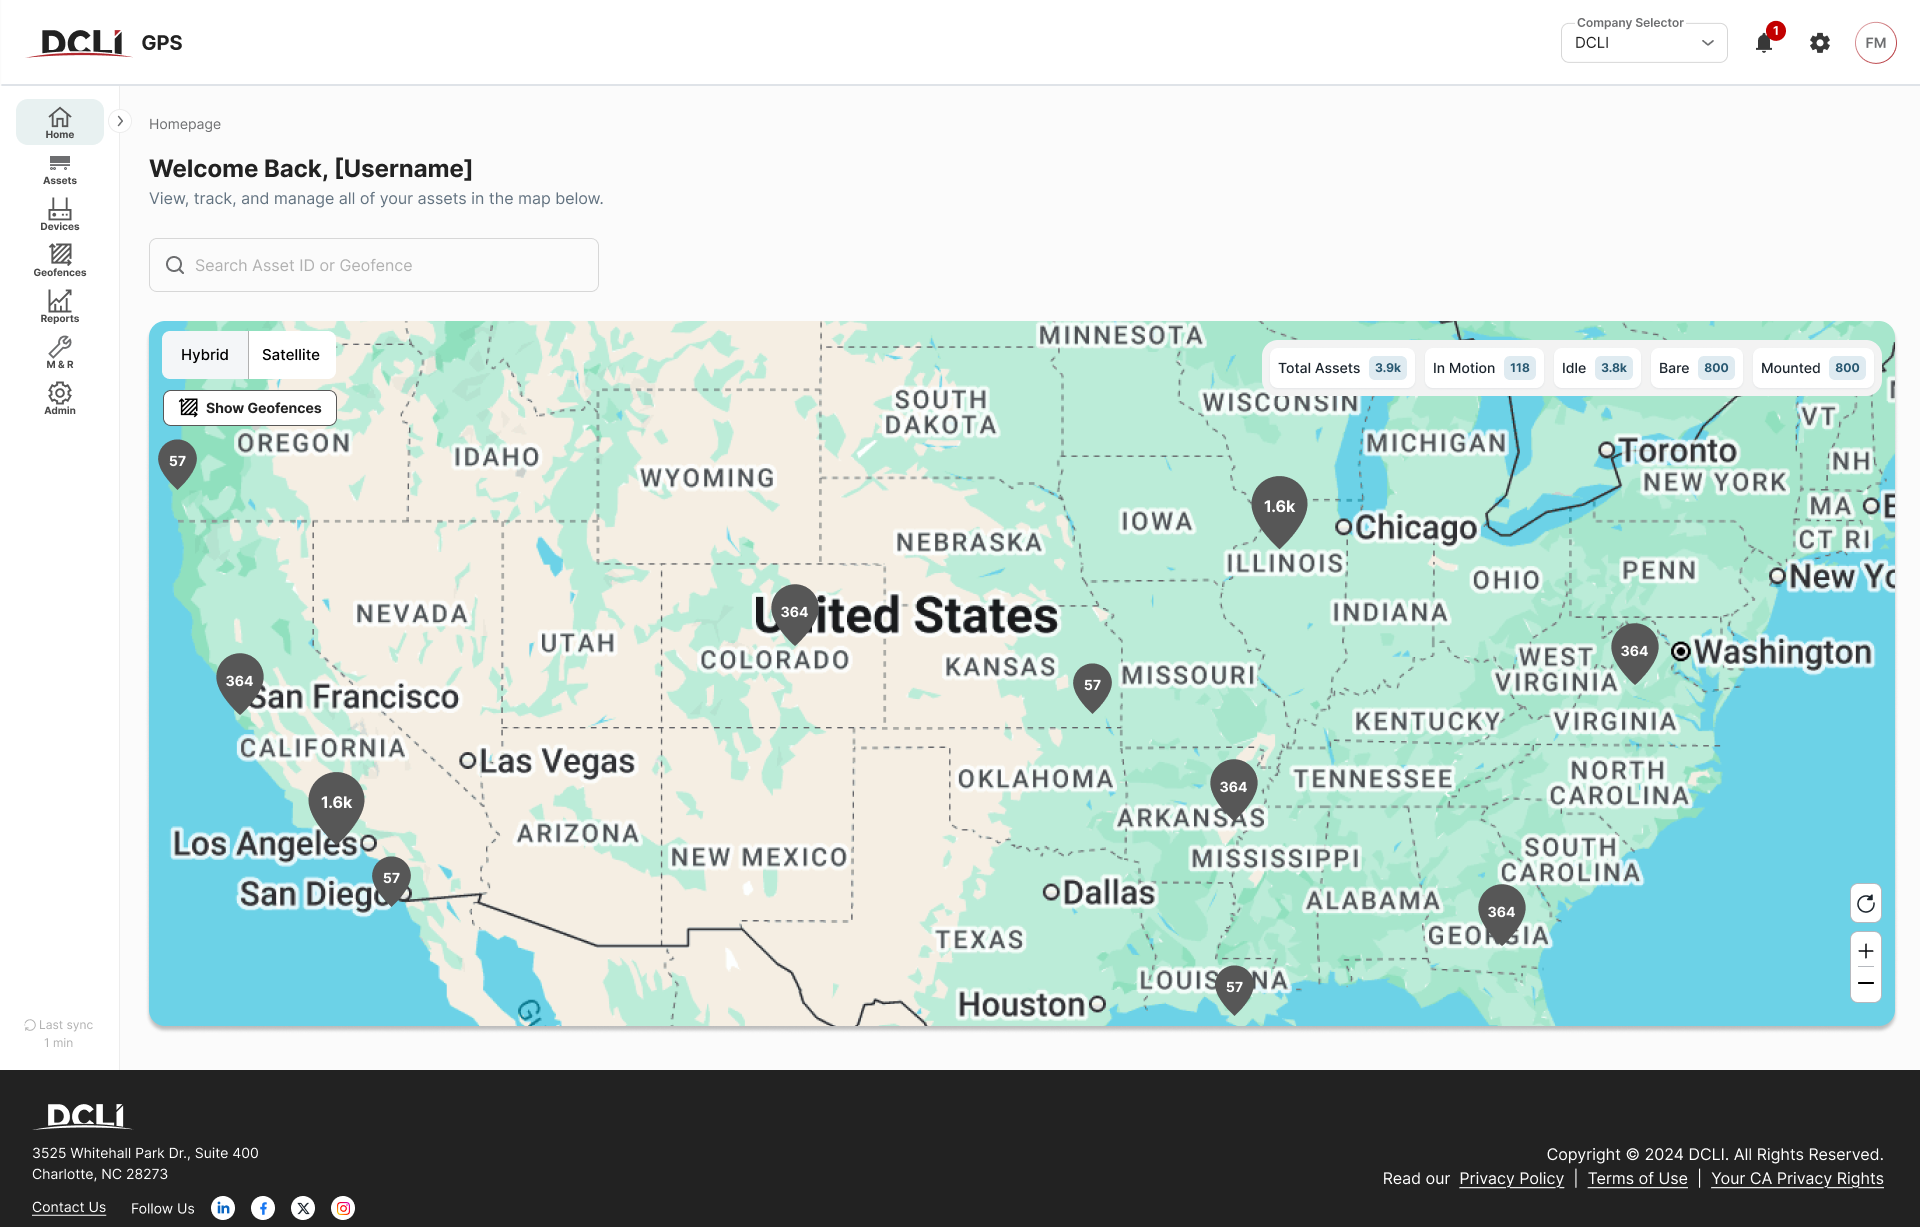Select the Idle assets filter
The width and height of the screenshot is (1920, 1227).
pyautogui.click(x=1596, y=368)
